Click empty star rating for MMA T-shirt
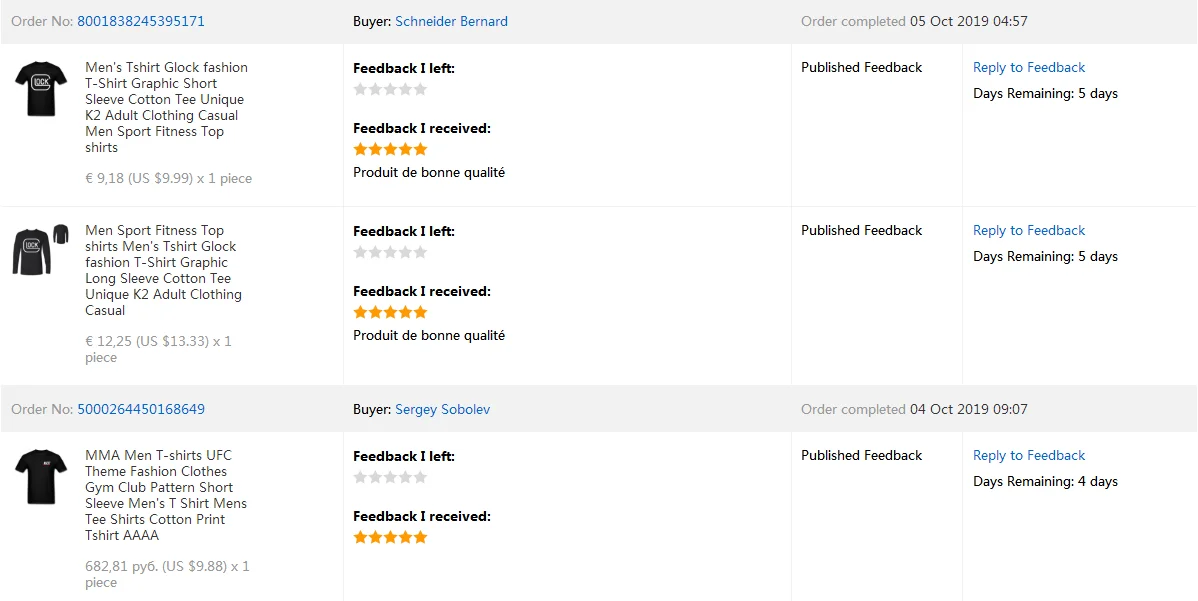This screenshot has height=601, width=1198. coord(390,477)
